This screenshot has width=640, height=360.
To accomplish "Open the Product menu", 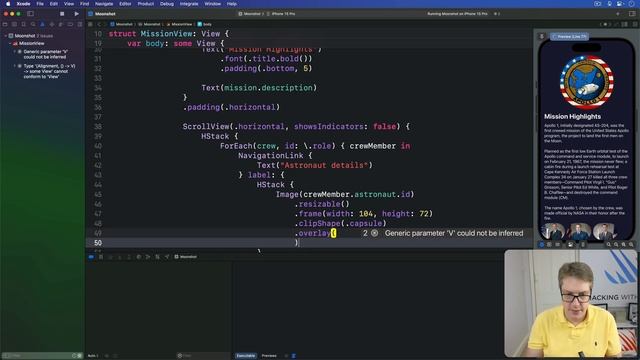I will coord(145,4).
